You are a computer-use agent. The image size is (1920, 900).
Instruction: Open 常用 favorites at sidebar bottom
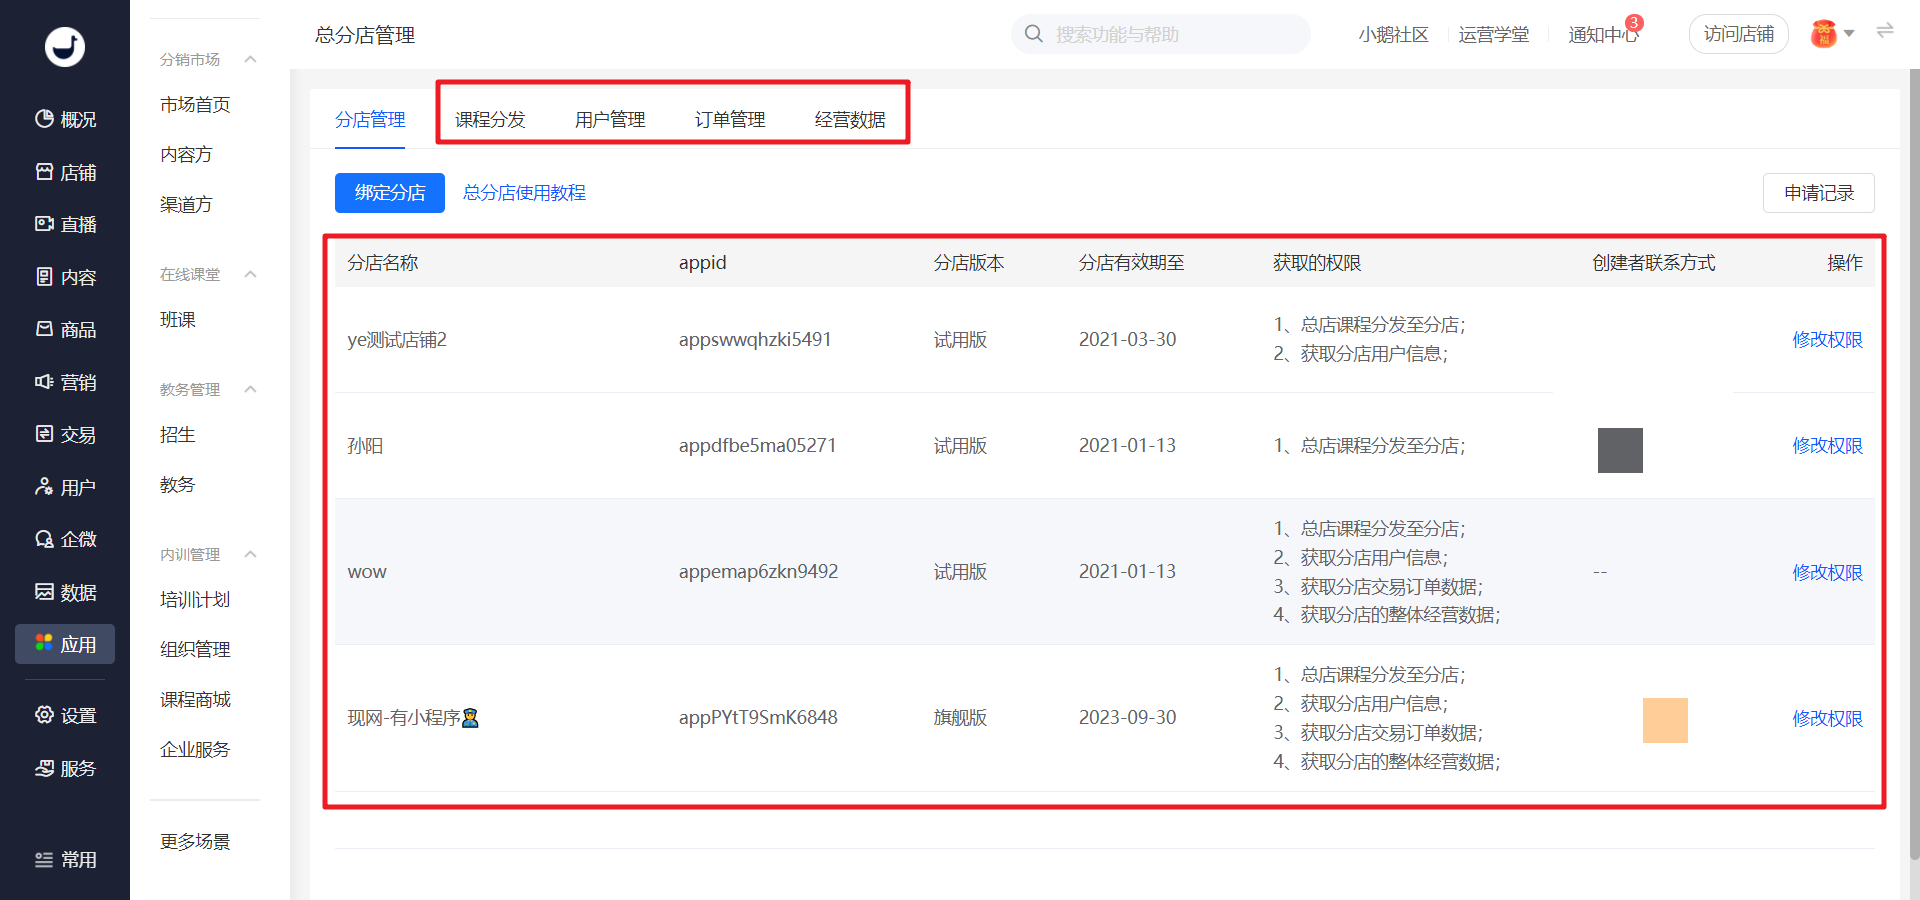tap(65, 860)
